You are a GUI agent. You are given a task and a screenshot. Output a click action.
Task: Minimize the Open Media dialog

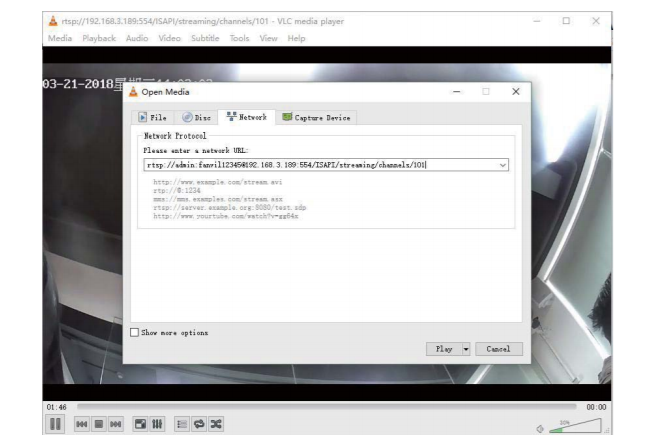[x=457, y=92]
